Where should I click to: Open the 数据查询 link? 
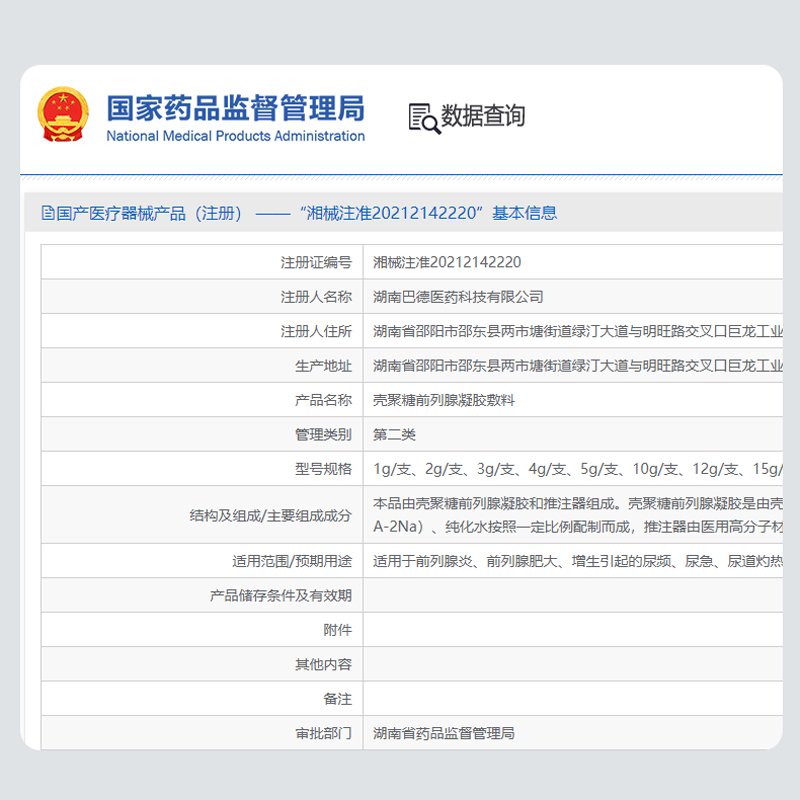point(483,115)
